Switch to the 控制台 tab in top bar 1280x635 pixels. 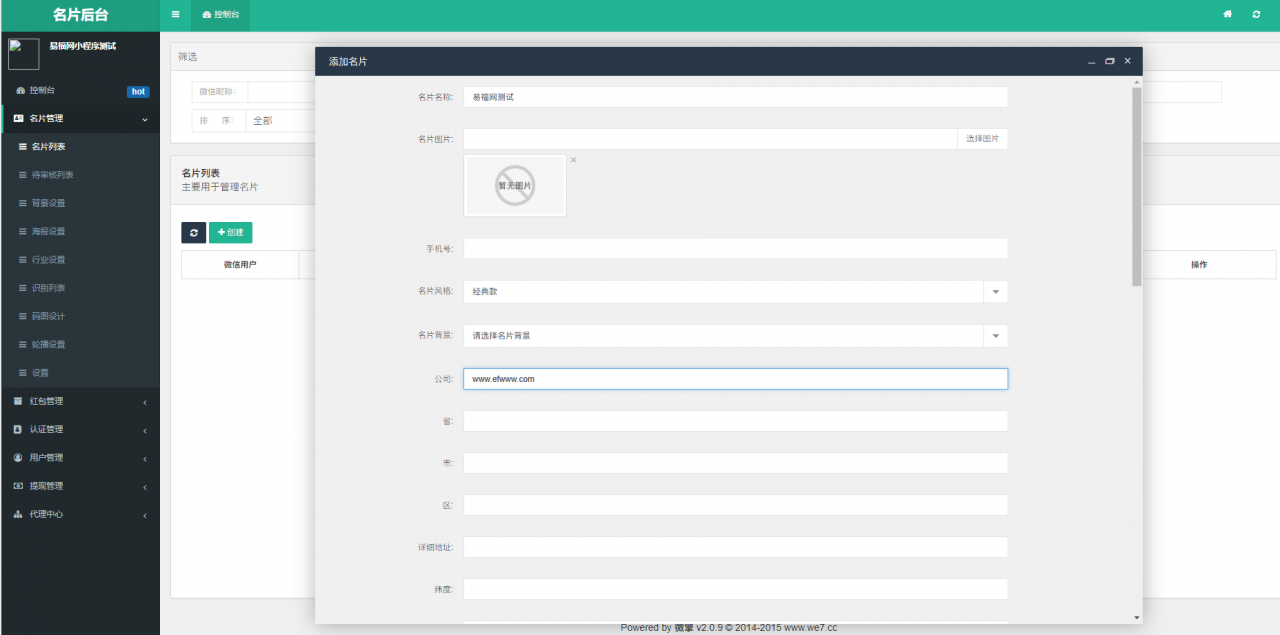click(x=220, y=15)
